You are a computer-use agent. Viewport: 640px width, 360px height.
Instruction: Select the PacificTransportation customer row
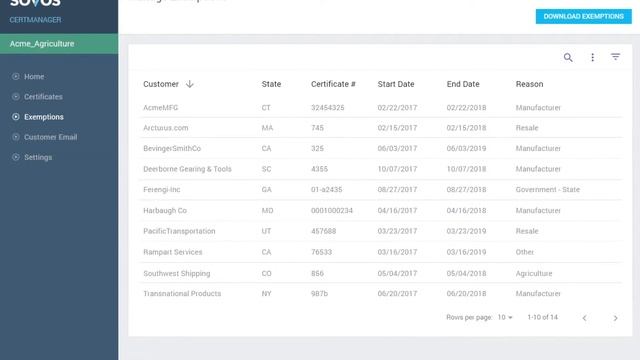[380, 231]
